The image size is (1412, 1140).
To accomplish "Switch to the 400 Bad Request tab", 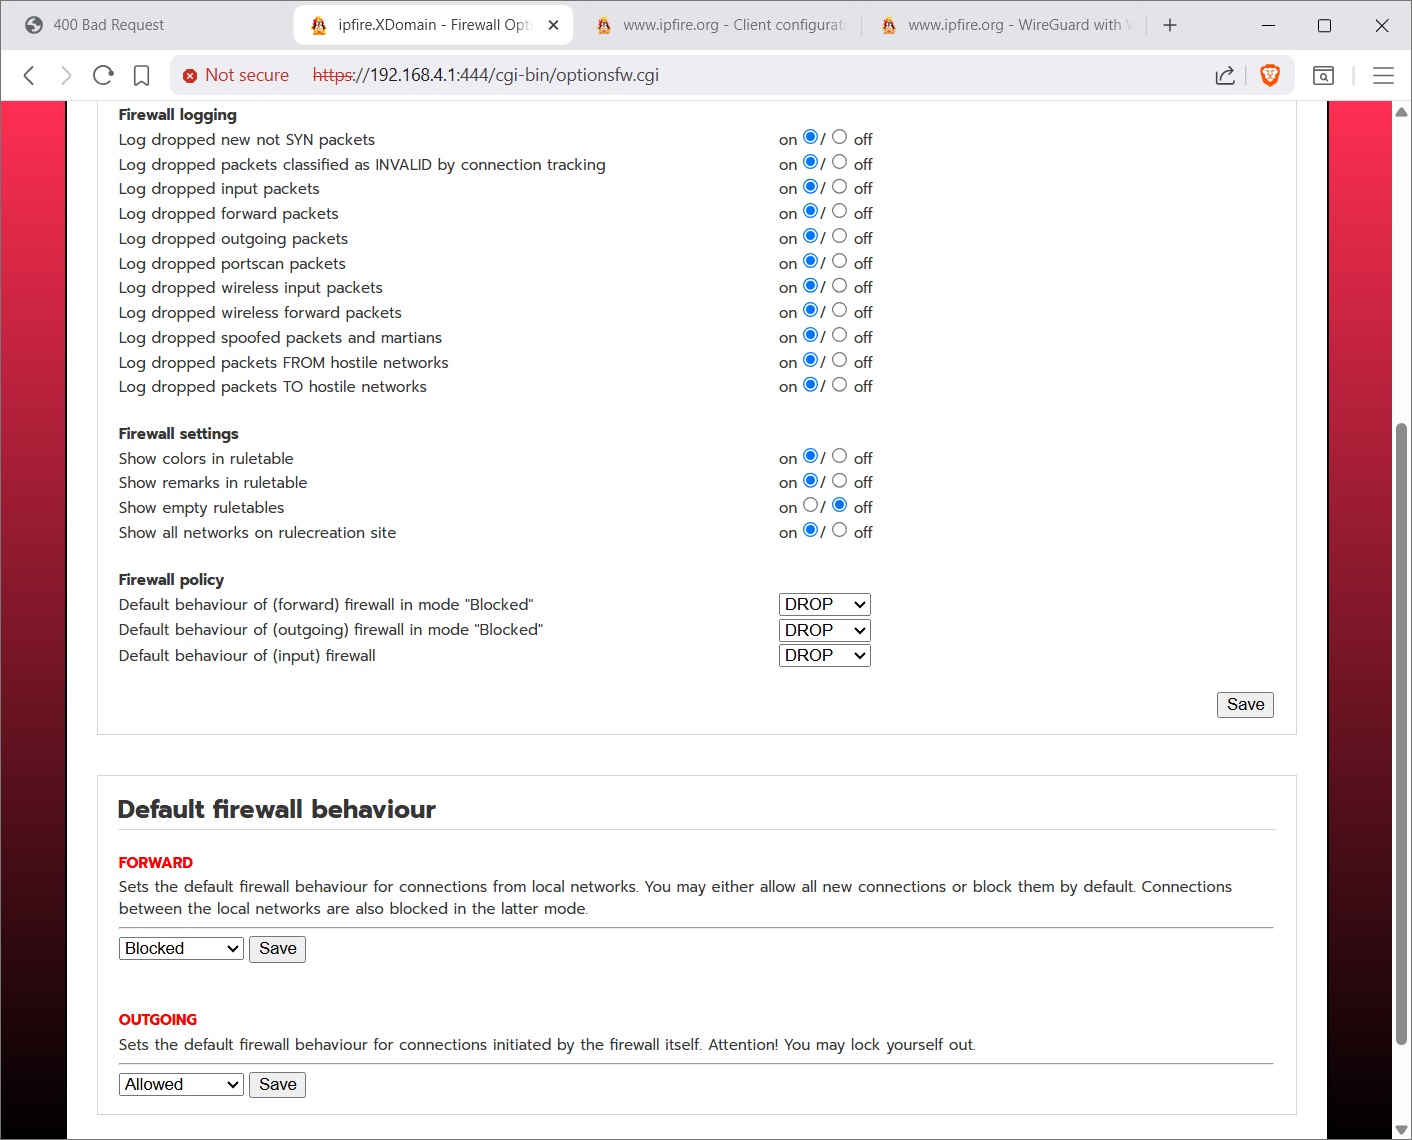I will click(x=130, y=24).
